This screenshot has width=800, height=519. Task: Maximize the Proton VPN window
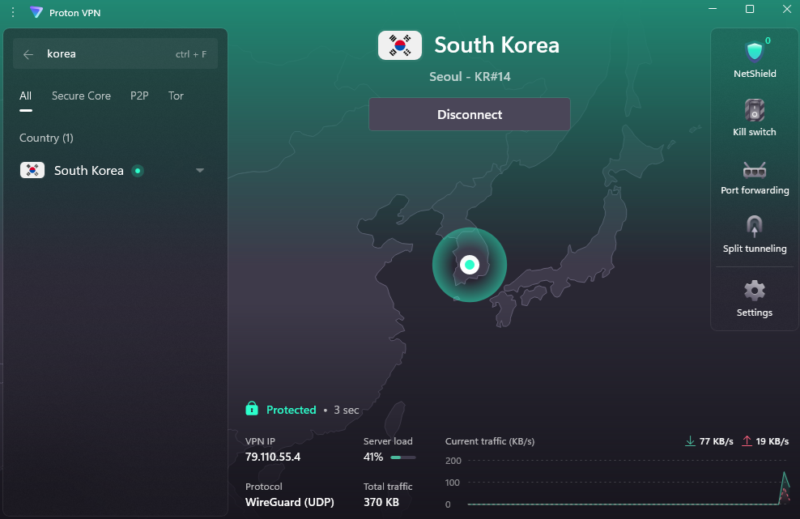(x=749, y=9)
